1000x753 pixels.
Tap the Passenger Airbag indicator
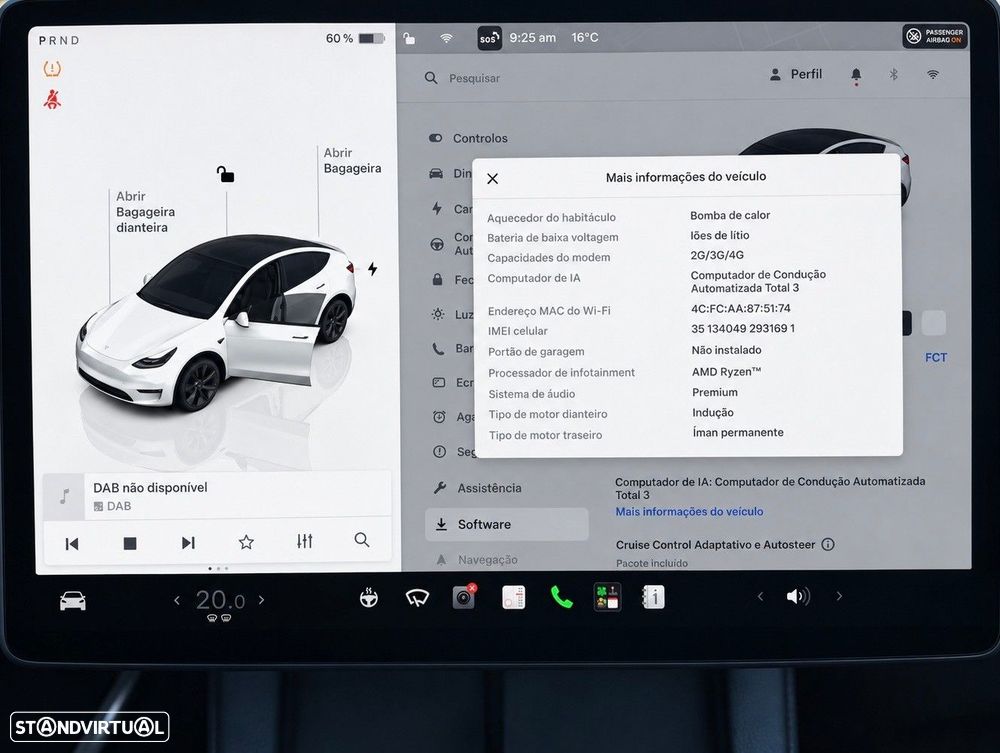935,36
